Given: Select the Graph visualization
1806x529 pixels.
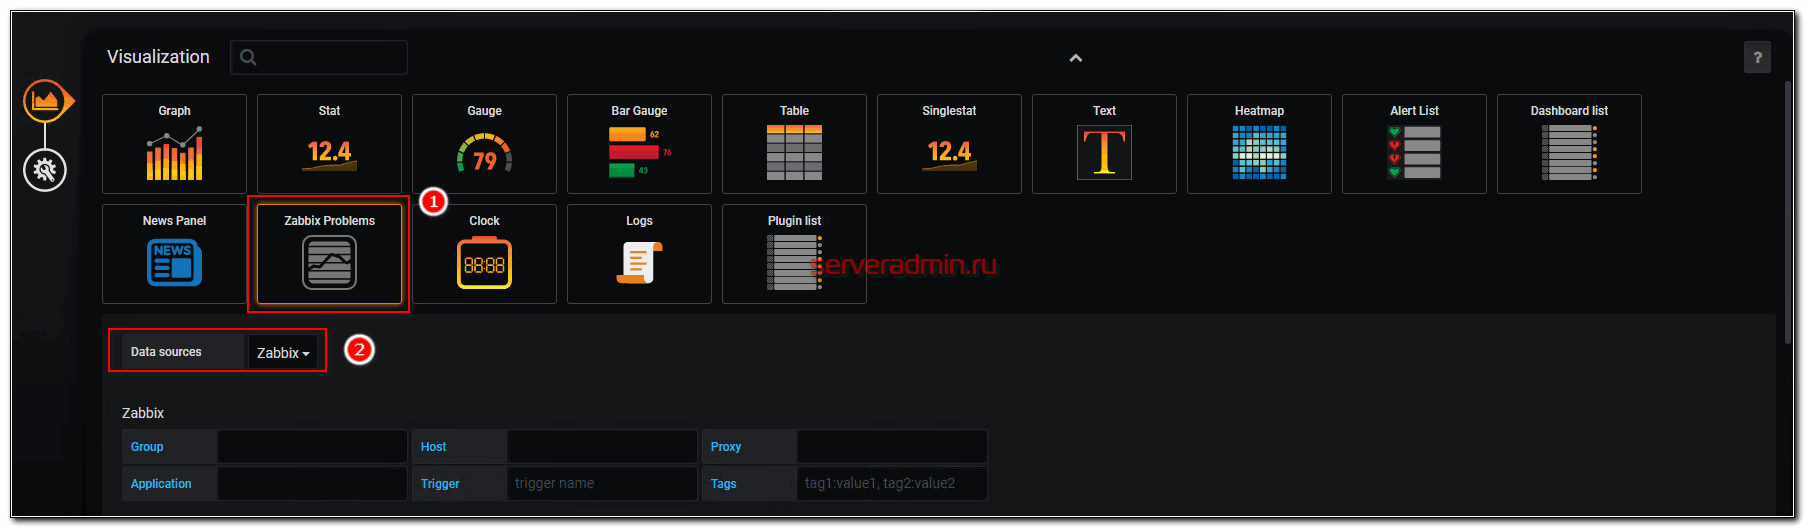Looking at the screenshot, I should click(x=174, y=144).
